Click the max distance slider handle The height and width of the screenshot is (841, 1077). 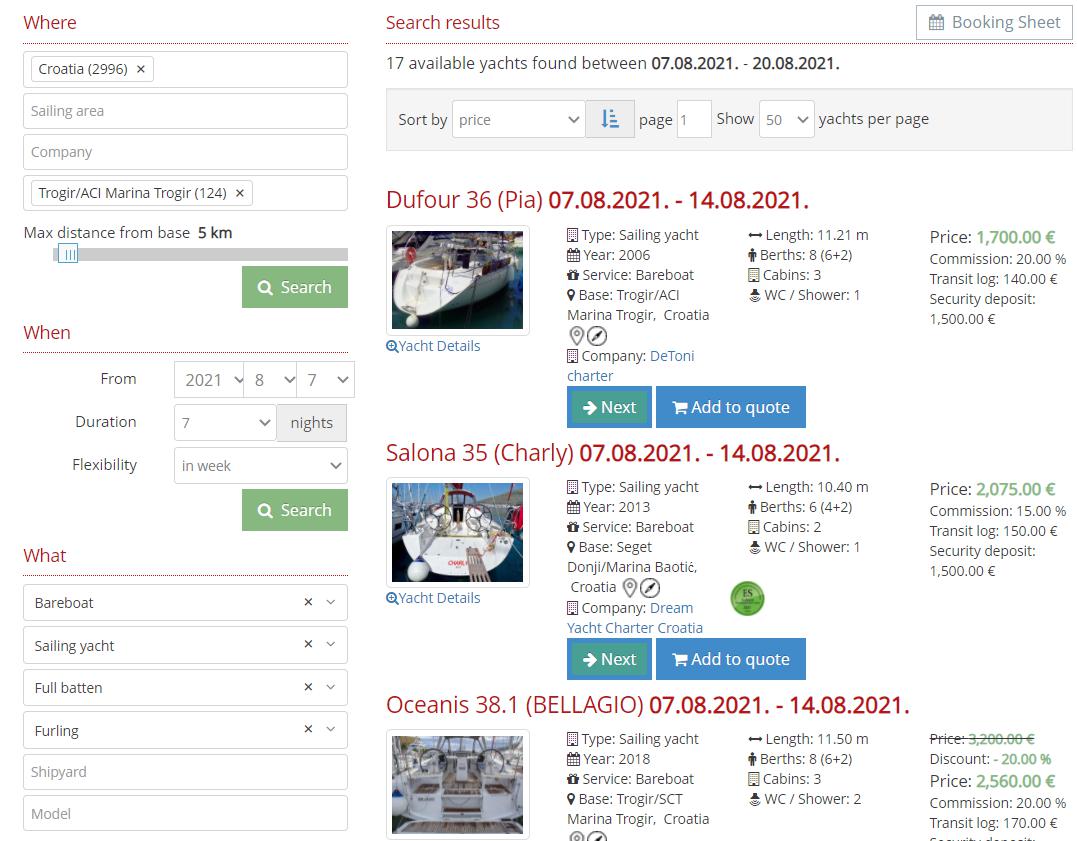68,255
